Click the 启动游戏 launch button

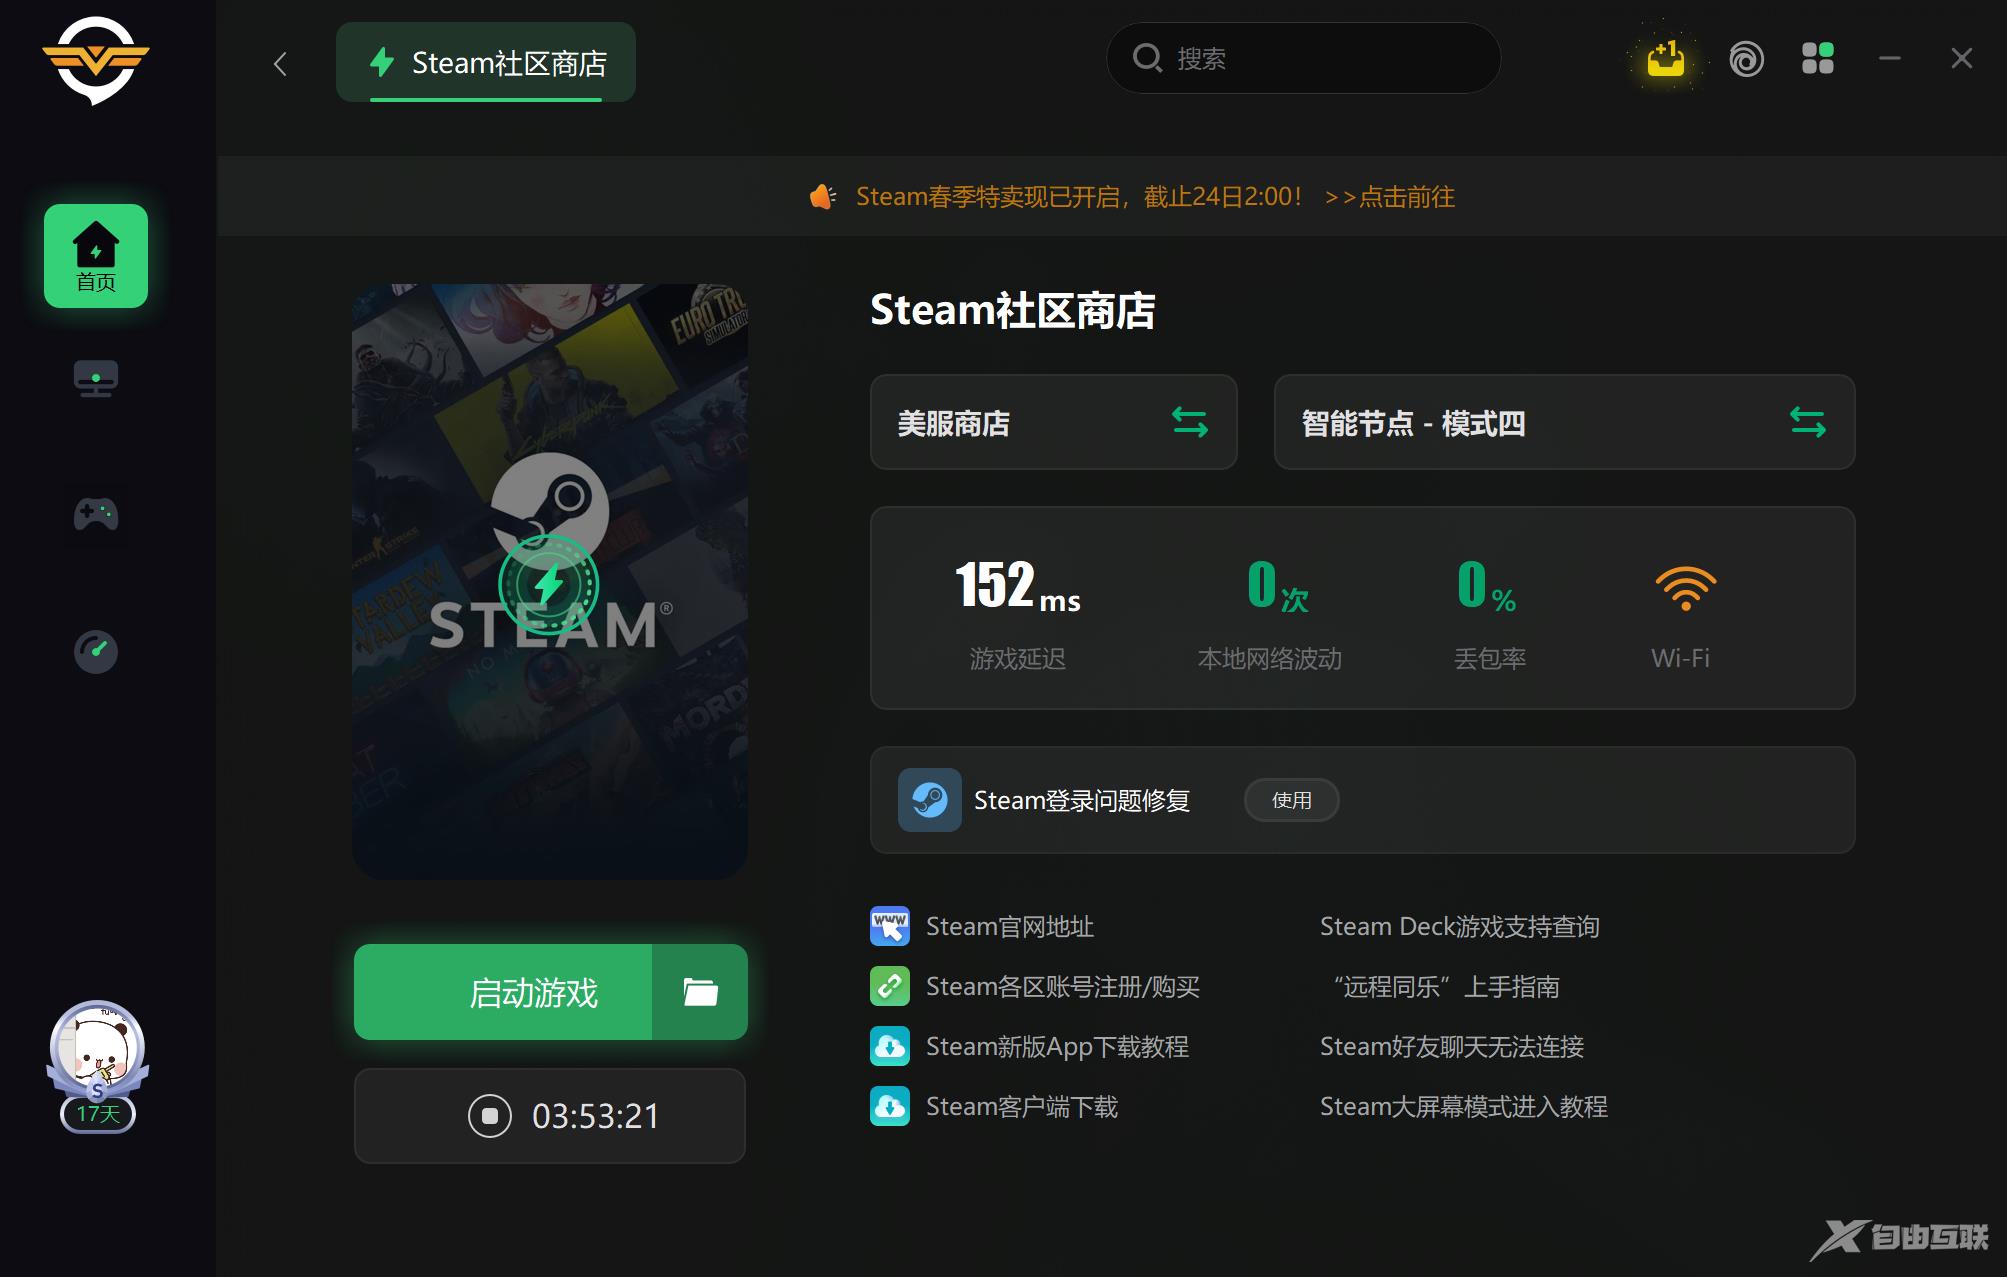click(x=503, y=992)
